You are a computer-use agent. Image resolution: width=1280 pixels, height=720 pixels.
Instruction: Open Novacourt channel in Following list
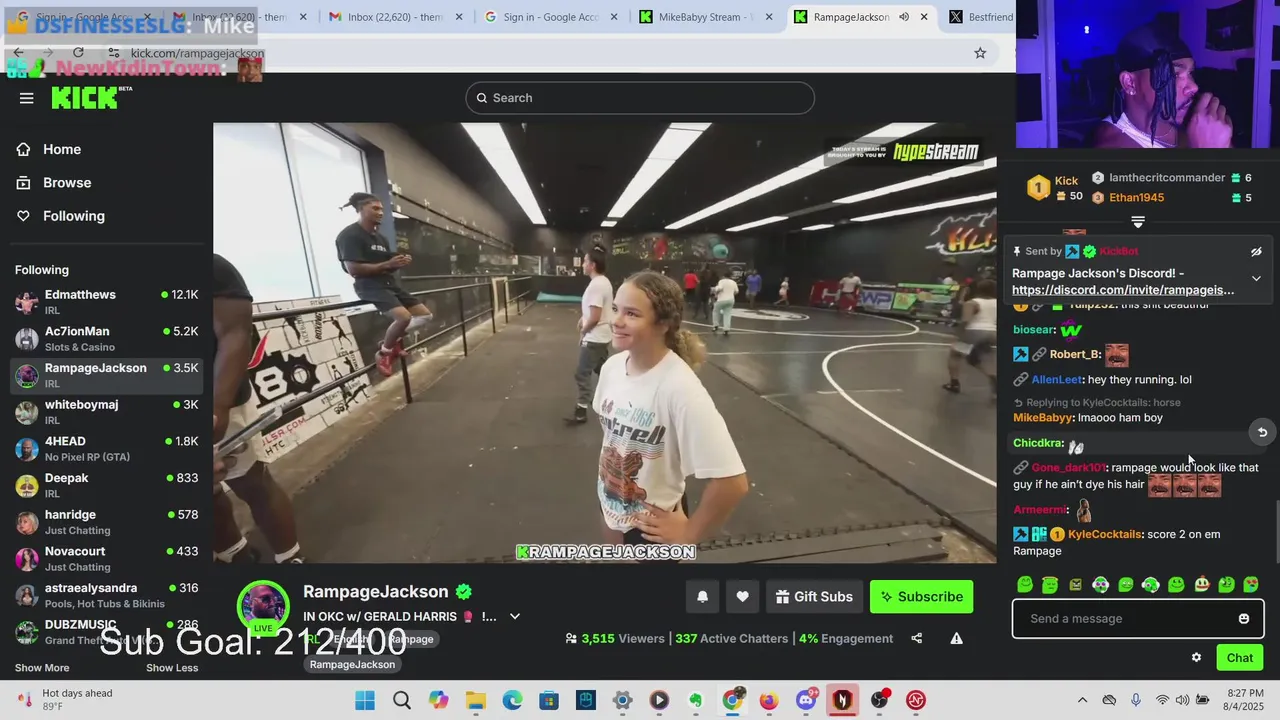click(x=106, y=558)
